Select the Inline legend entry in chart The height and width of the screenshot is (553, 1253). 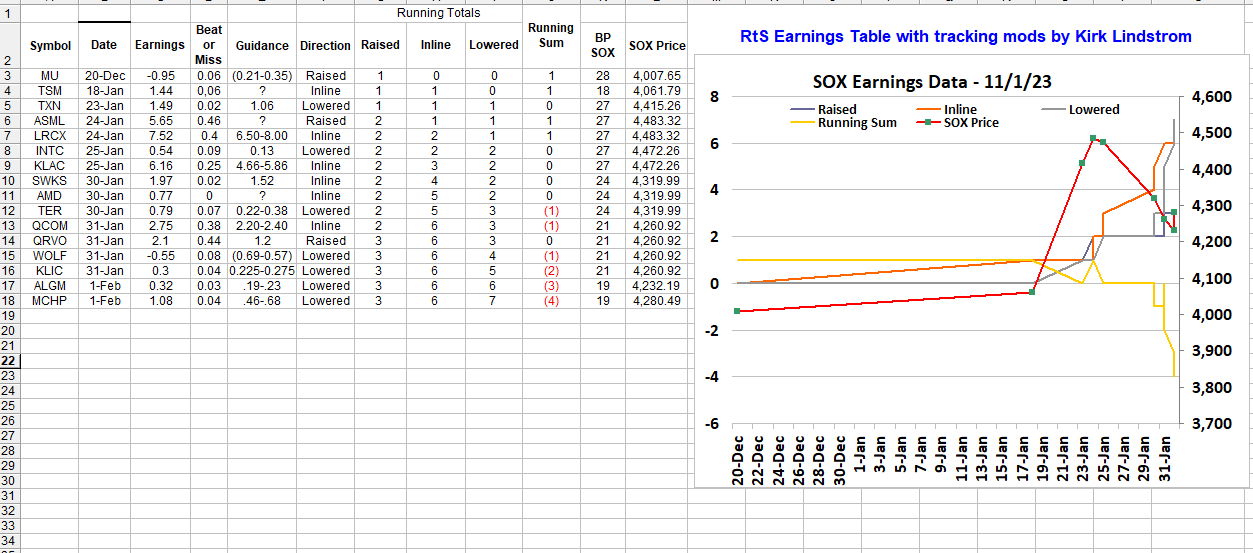pyautogui.click(x=960, y=109)
